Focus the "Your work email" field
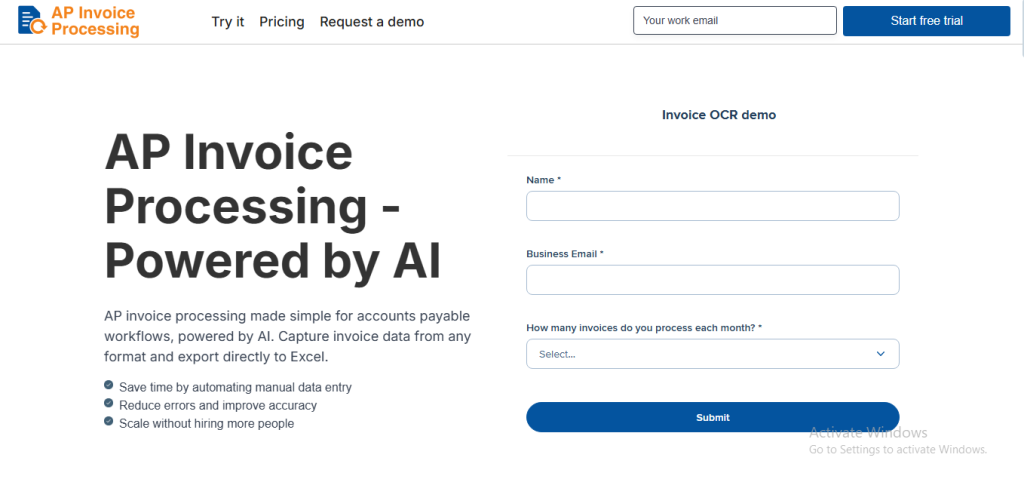Image resolution: width=1024 pixels, height=479 pixels. tap(734, 20)
